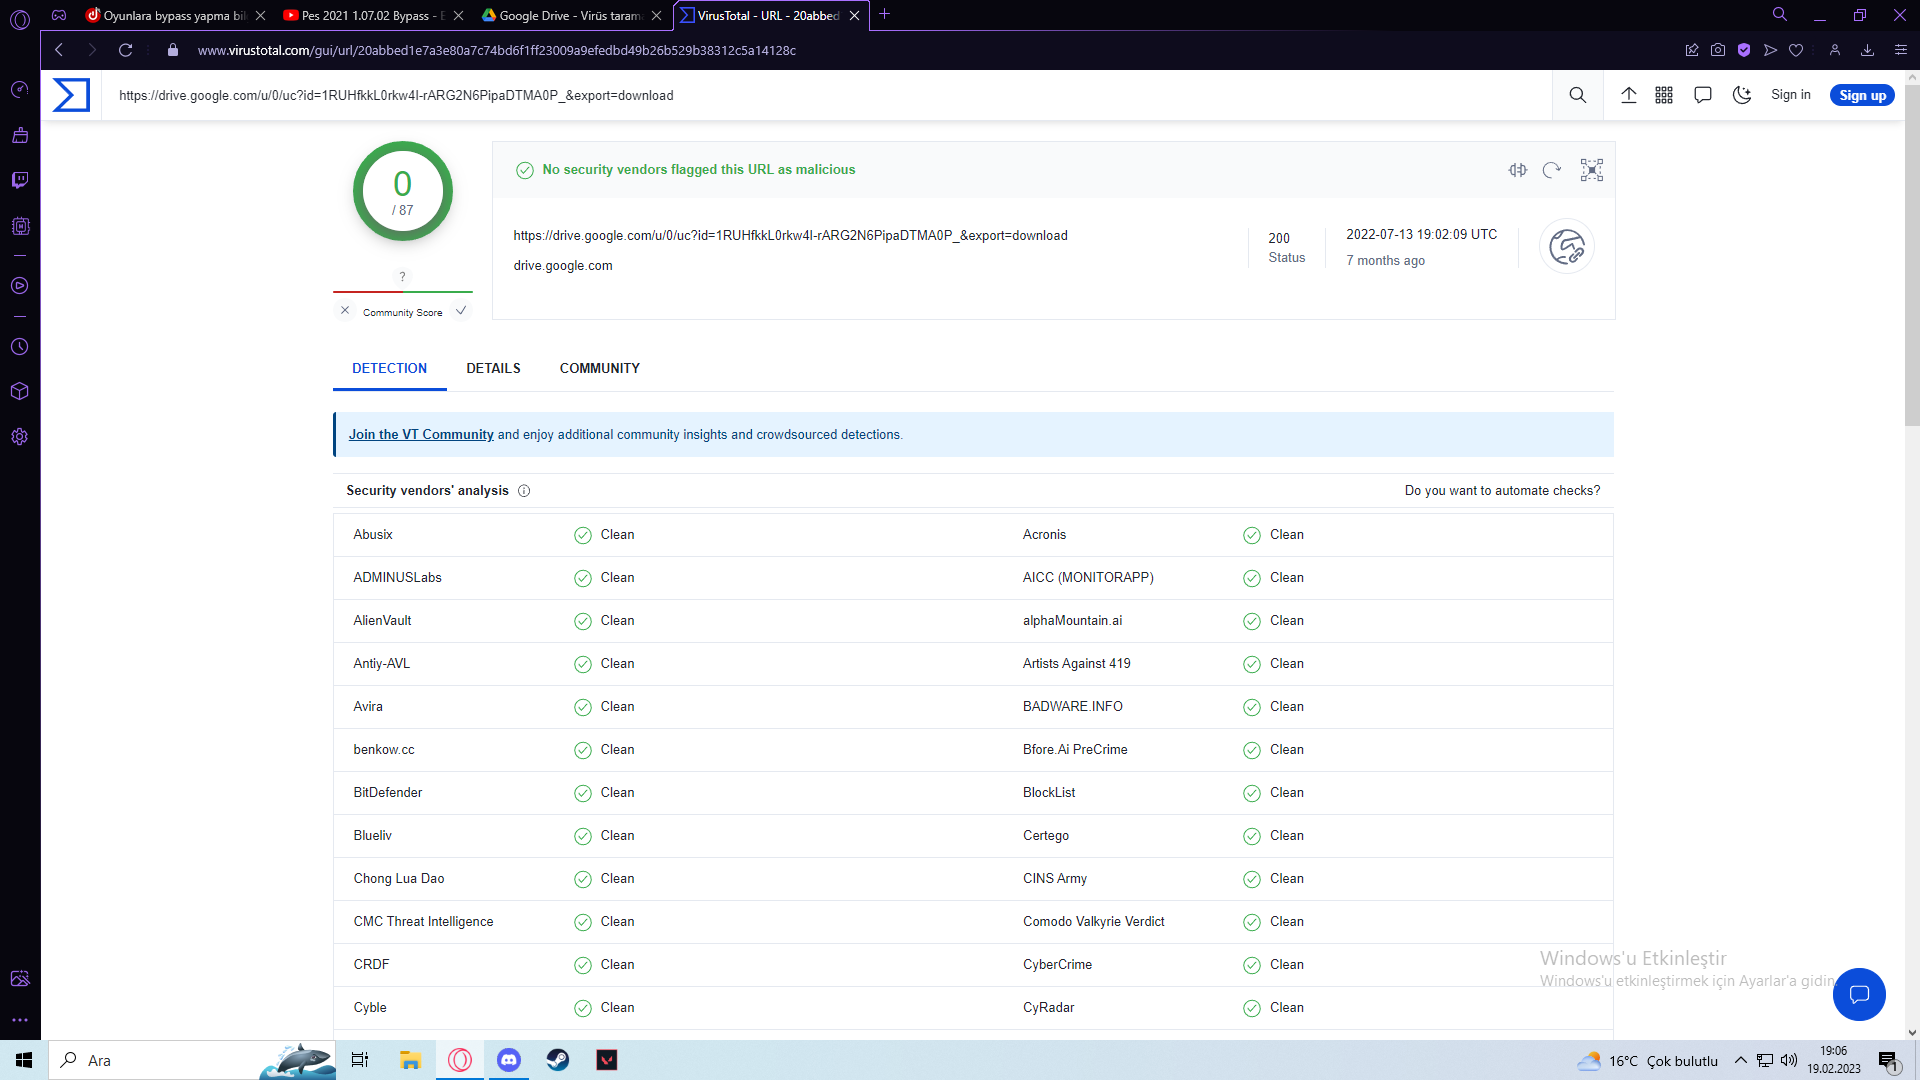Click the 200 status value
Screen dimensions: 1920x1080
tap(1279, 239)
